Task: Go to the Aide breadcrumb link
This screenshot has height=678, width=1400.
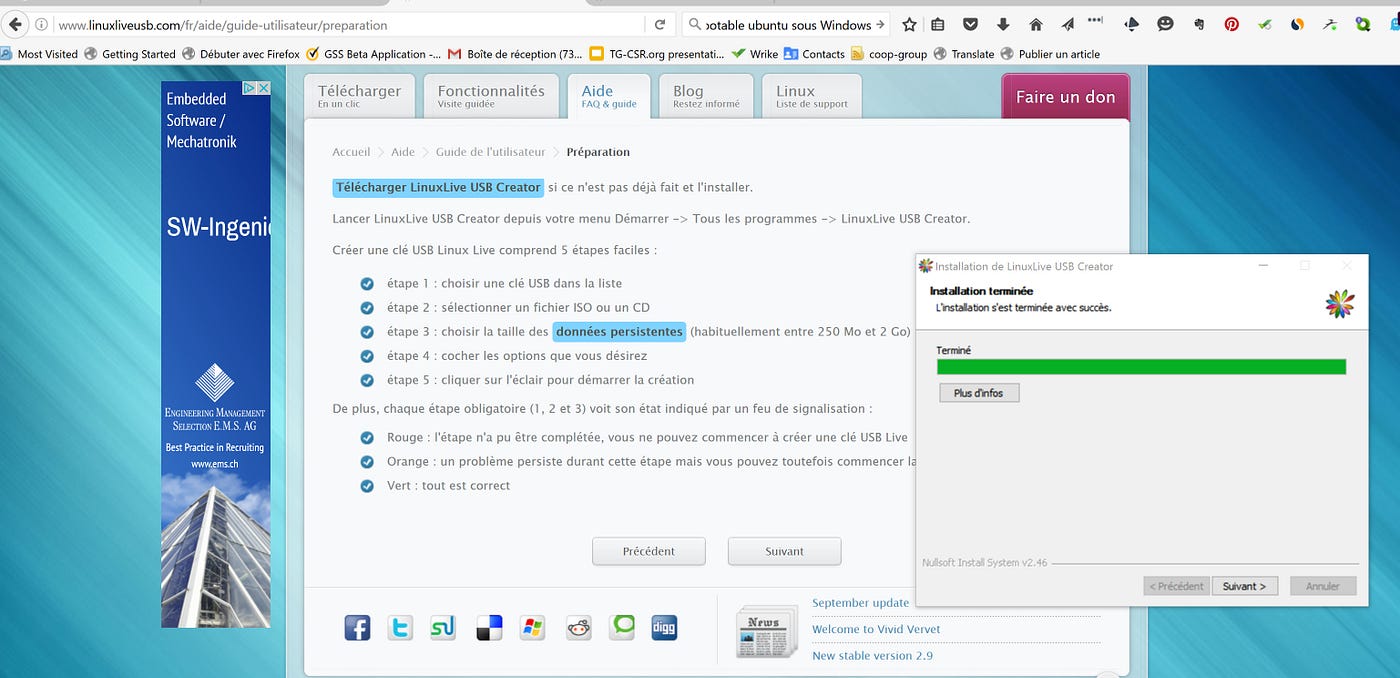Action: click(403, 152)
